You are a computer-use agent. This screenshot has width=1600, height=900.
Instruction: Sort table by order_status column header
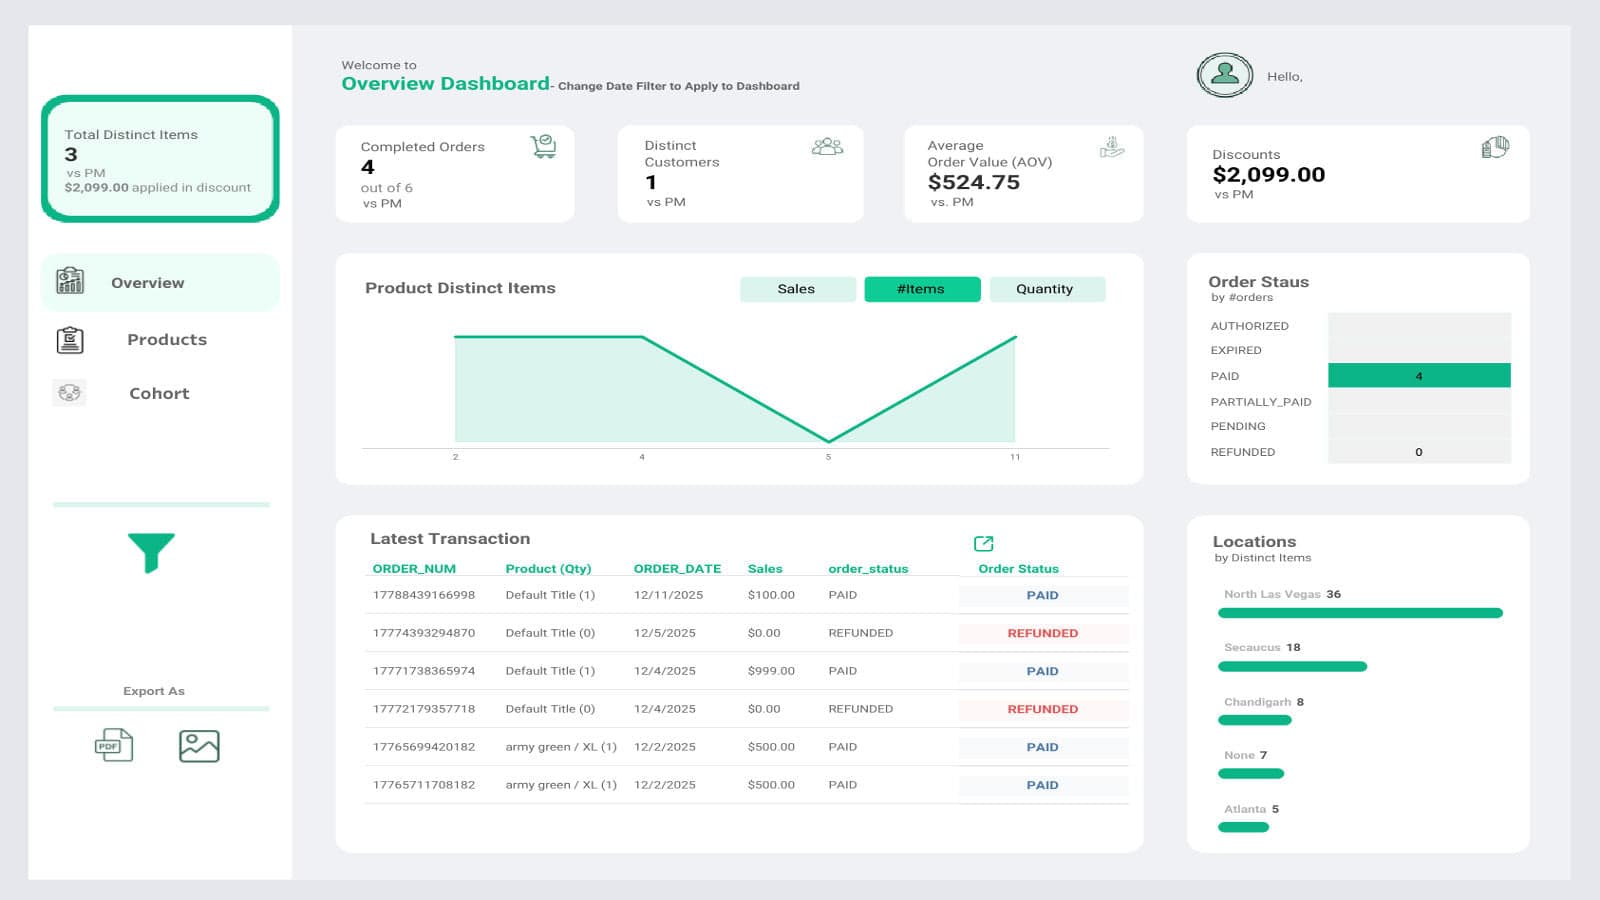tap(868, 569)
